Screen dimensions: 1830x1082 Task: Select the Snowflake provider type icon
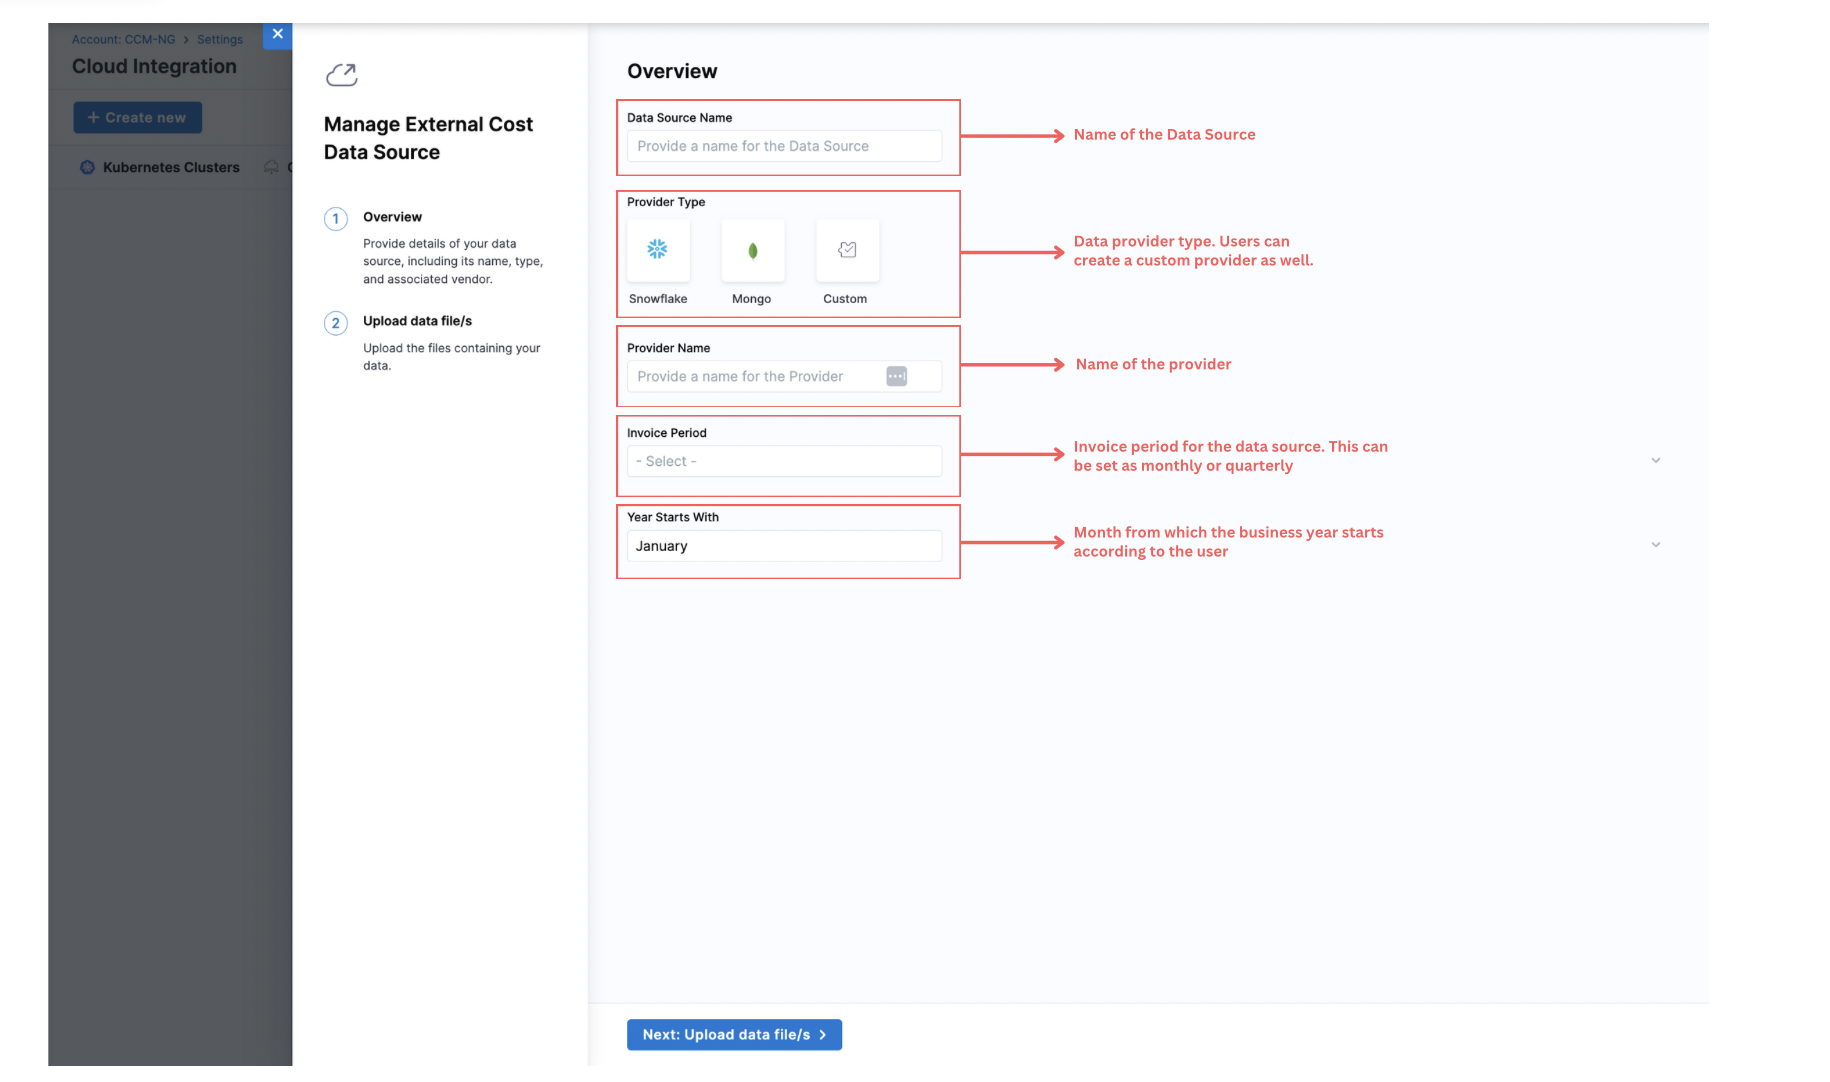pyautogui.click(x=657, y=250)
